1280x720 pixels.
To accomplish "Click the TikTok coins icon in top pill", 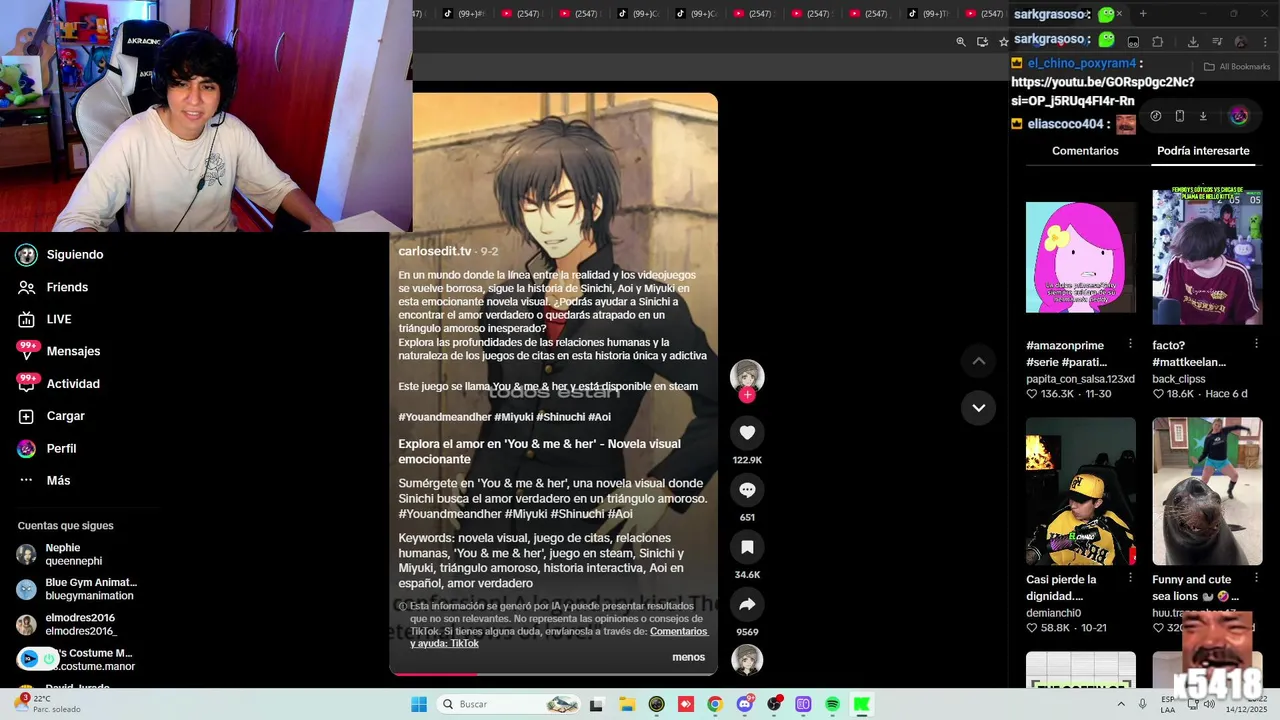I will point(1156,116).
